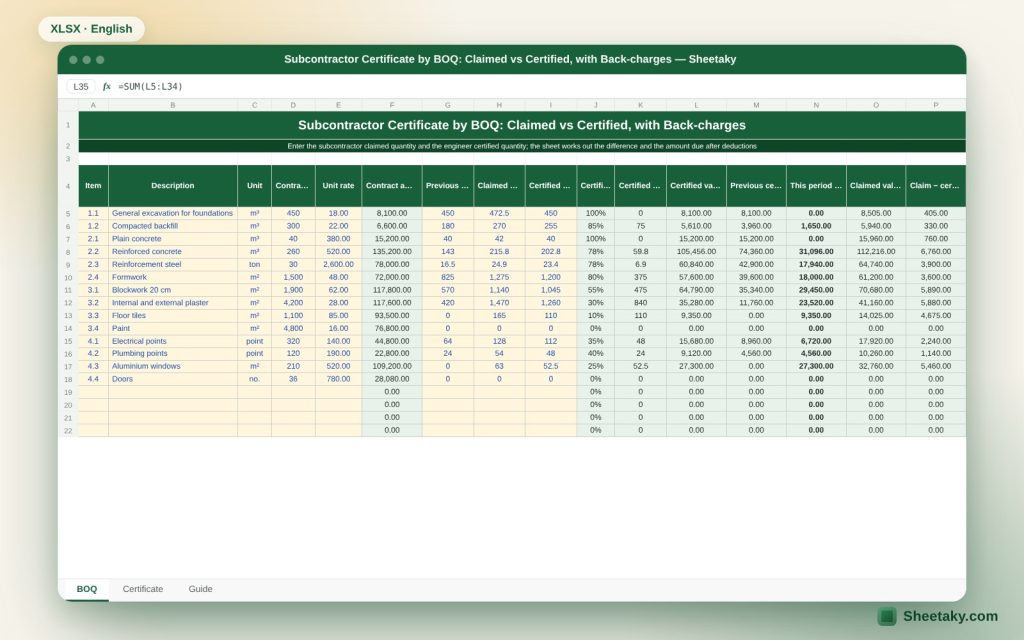Select the 'Doors' description cell
Viewport: 1024px width, 640px height.
point(172,379)
